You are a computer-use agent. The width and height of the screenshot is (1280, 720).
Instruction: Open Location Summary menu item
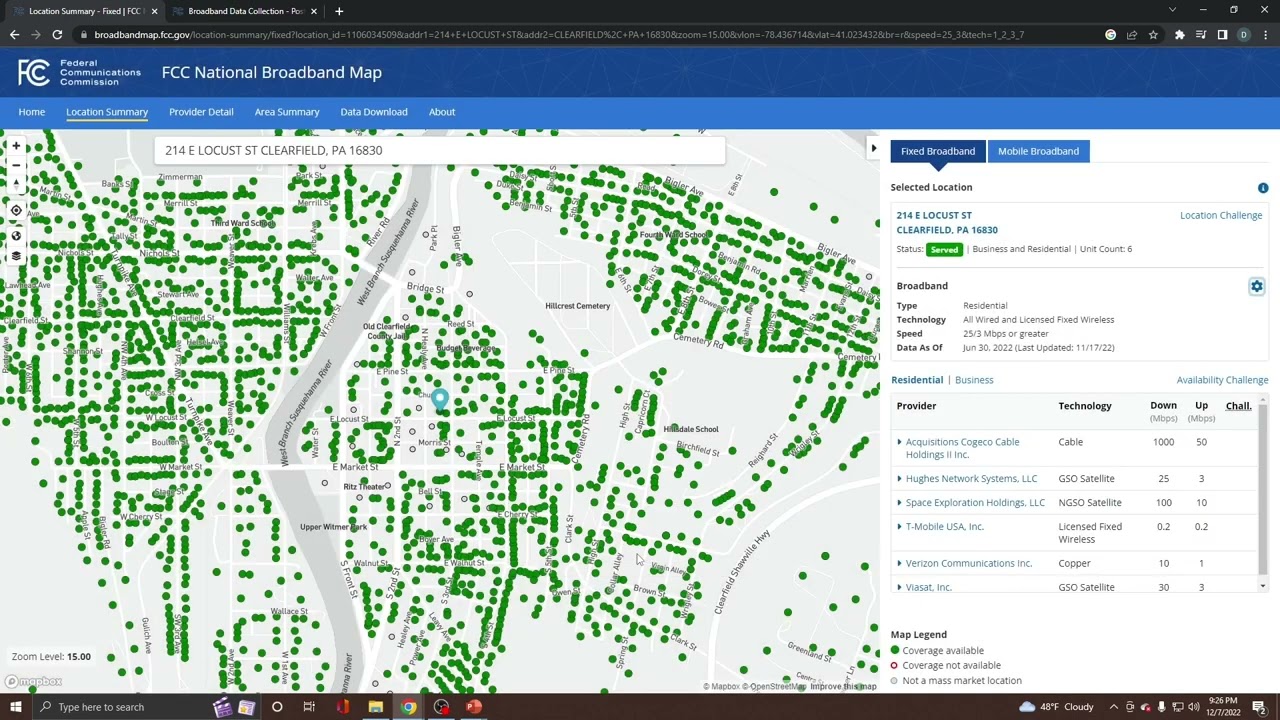(x=107, y=112)
